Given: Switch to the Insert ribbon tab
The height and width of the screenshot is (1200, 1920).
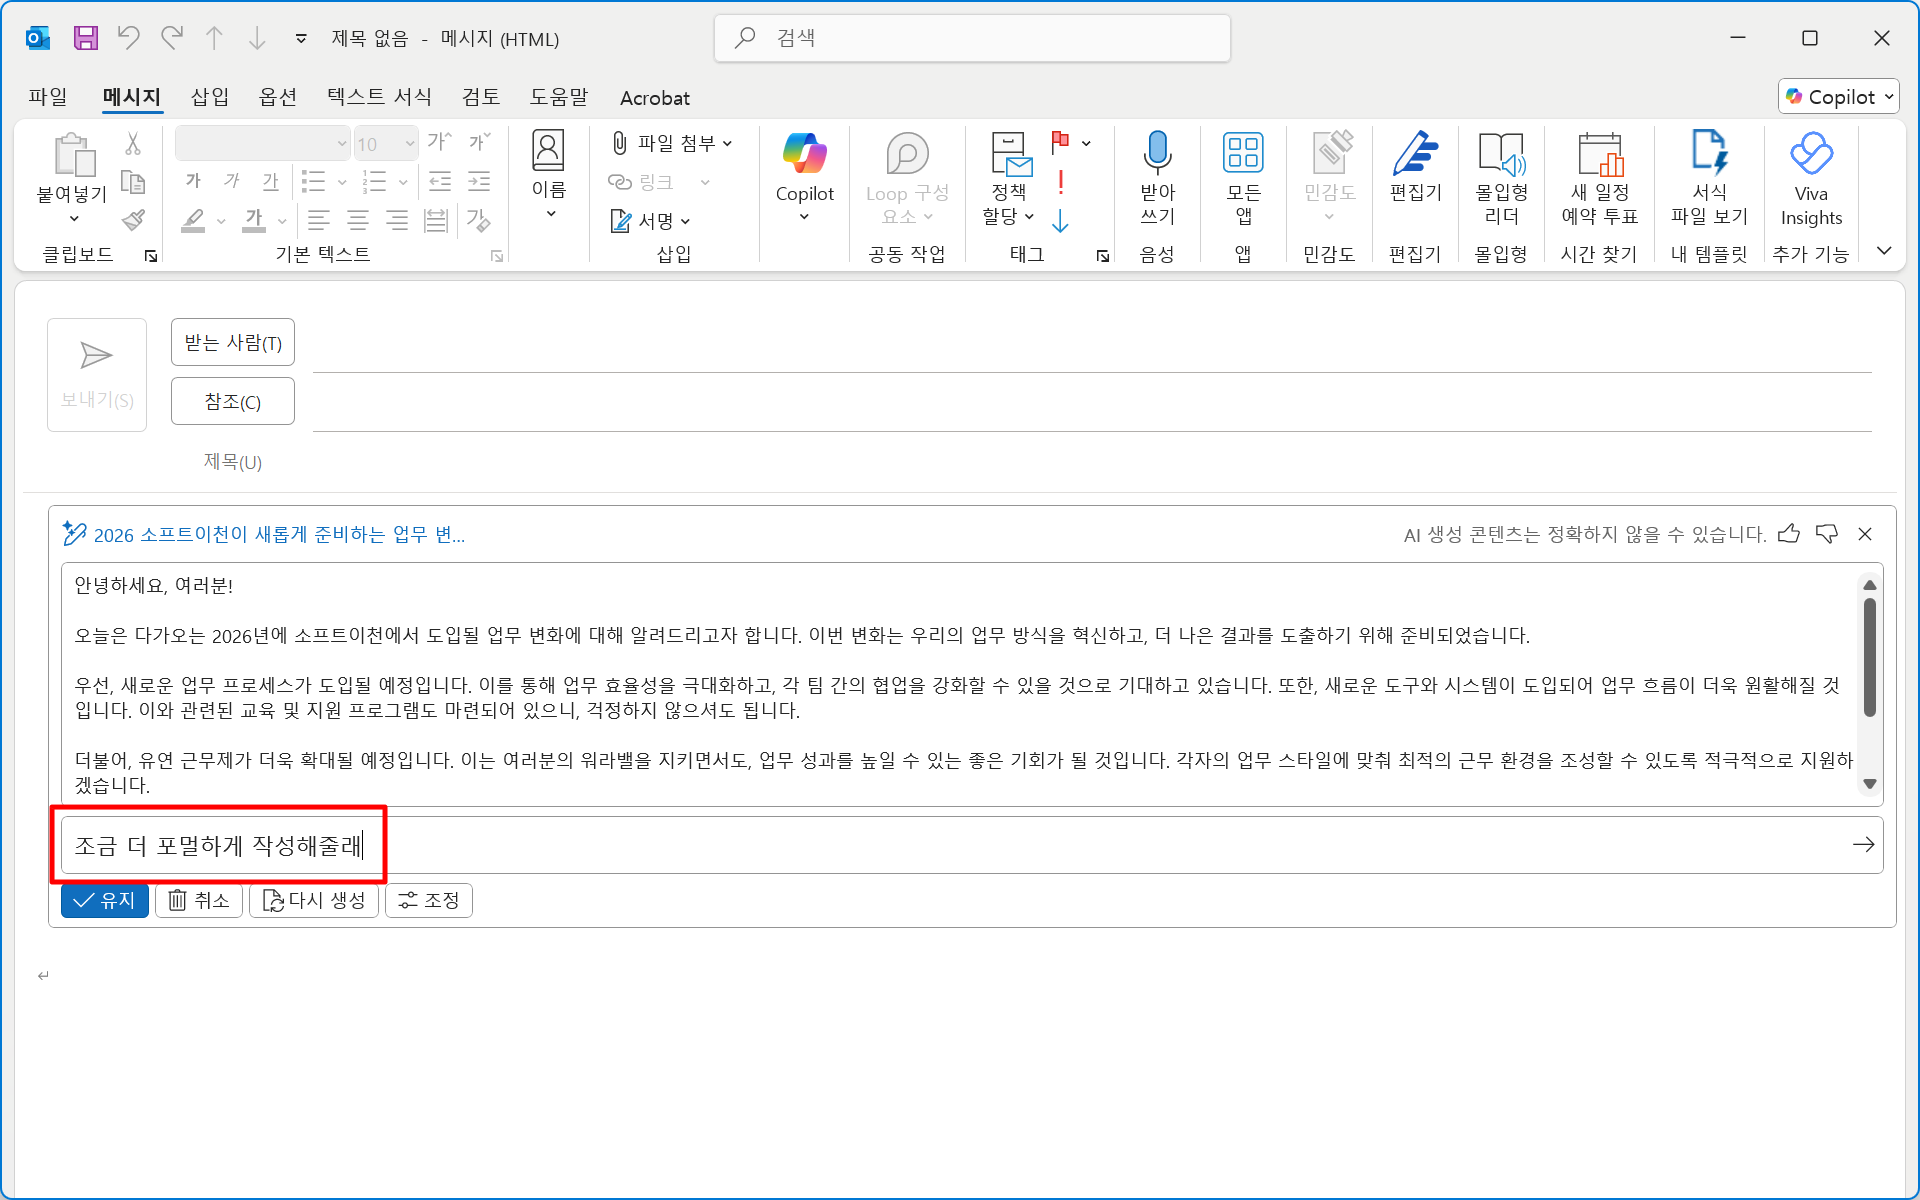Looking at the screenshot, I should click(x=209, y=97).
